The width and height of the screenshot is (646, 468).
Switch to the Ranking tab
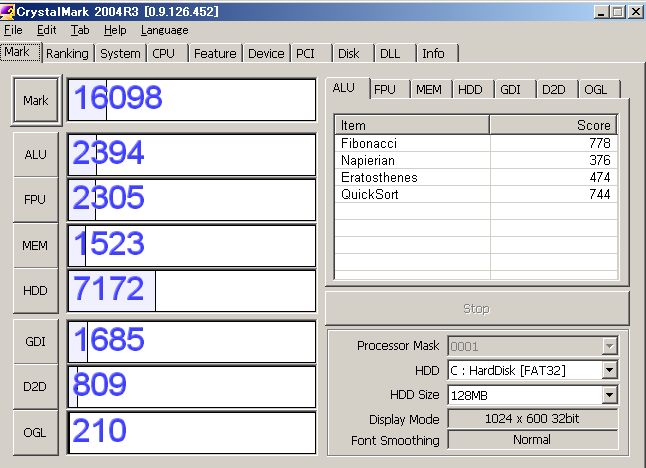tap(67, 54)
